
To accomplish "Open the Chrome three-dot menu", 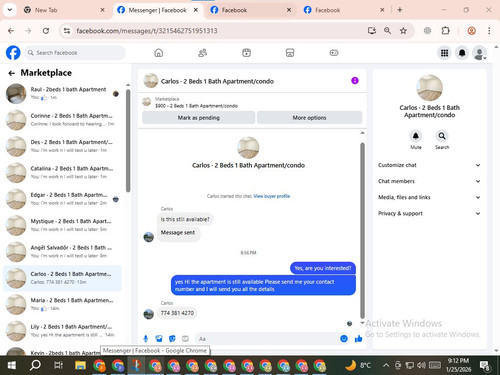I will point(489,31).
